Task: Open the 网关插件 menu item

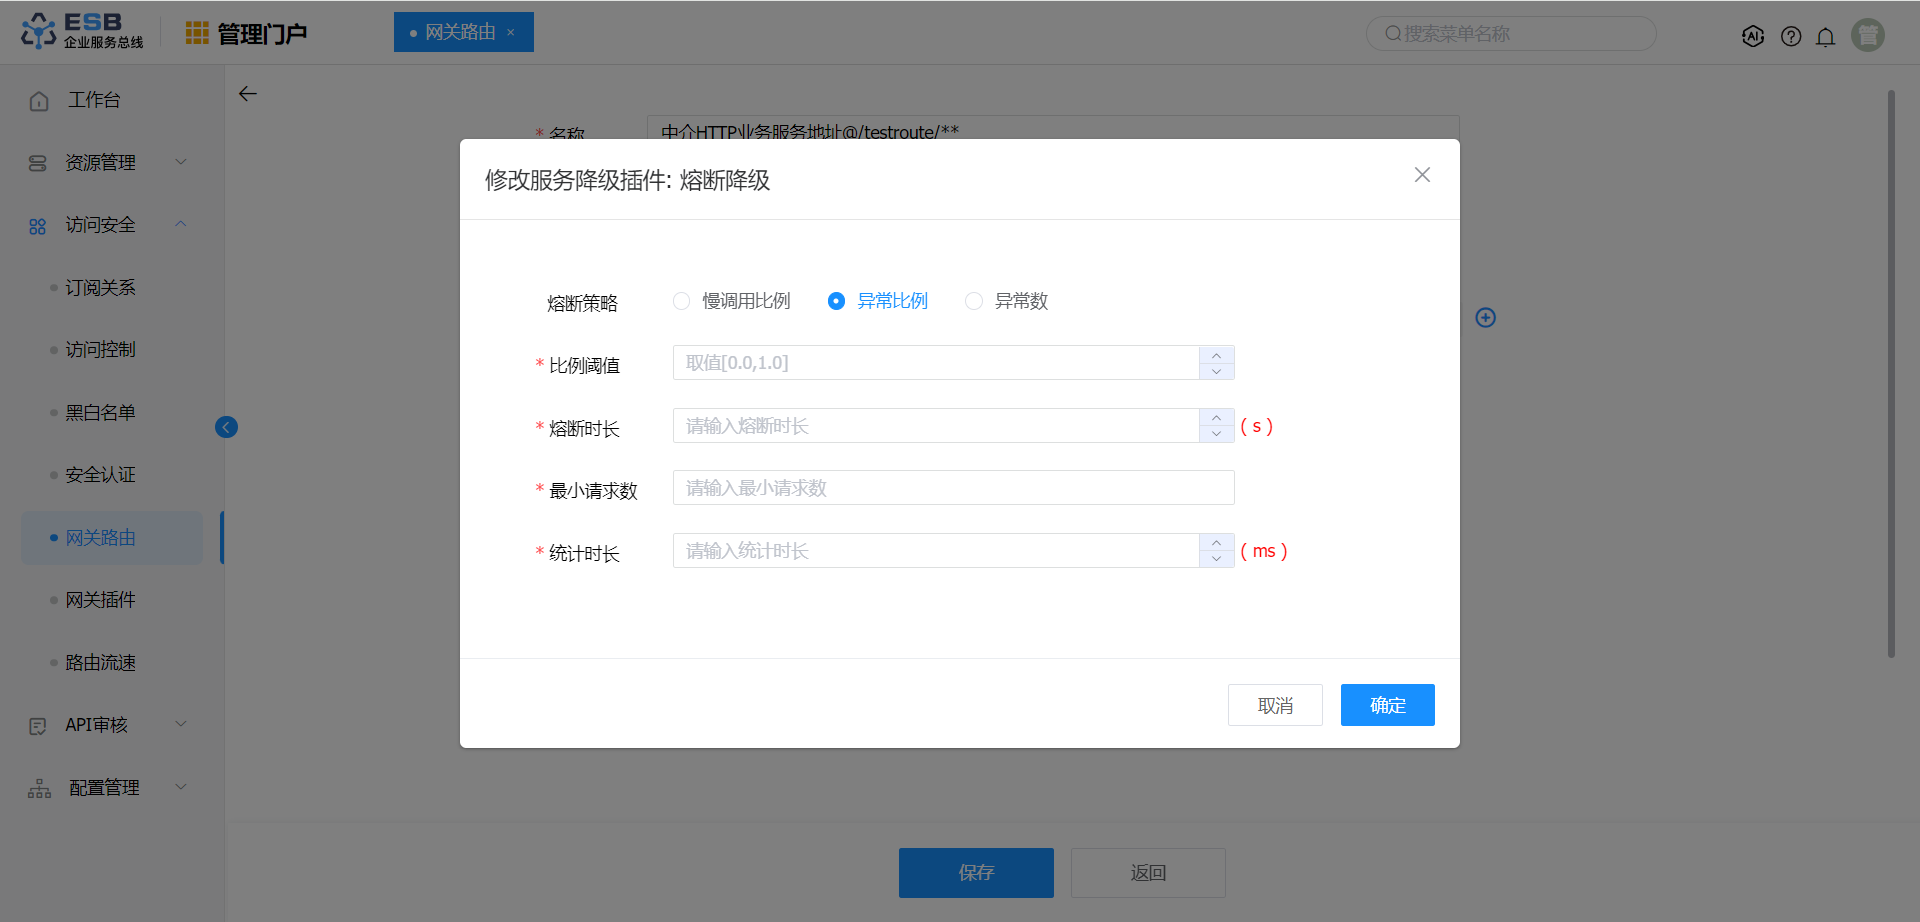Action: [100, 600]
